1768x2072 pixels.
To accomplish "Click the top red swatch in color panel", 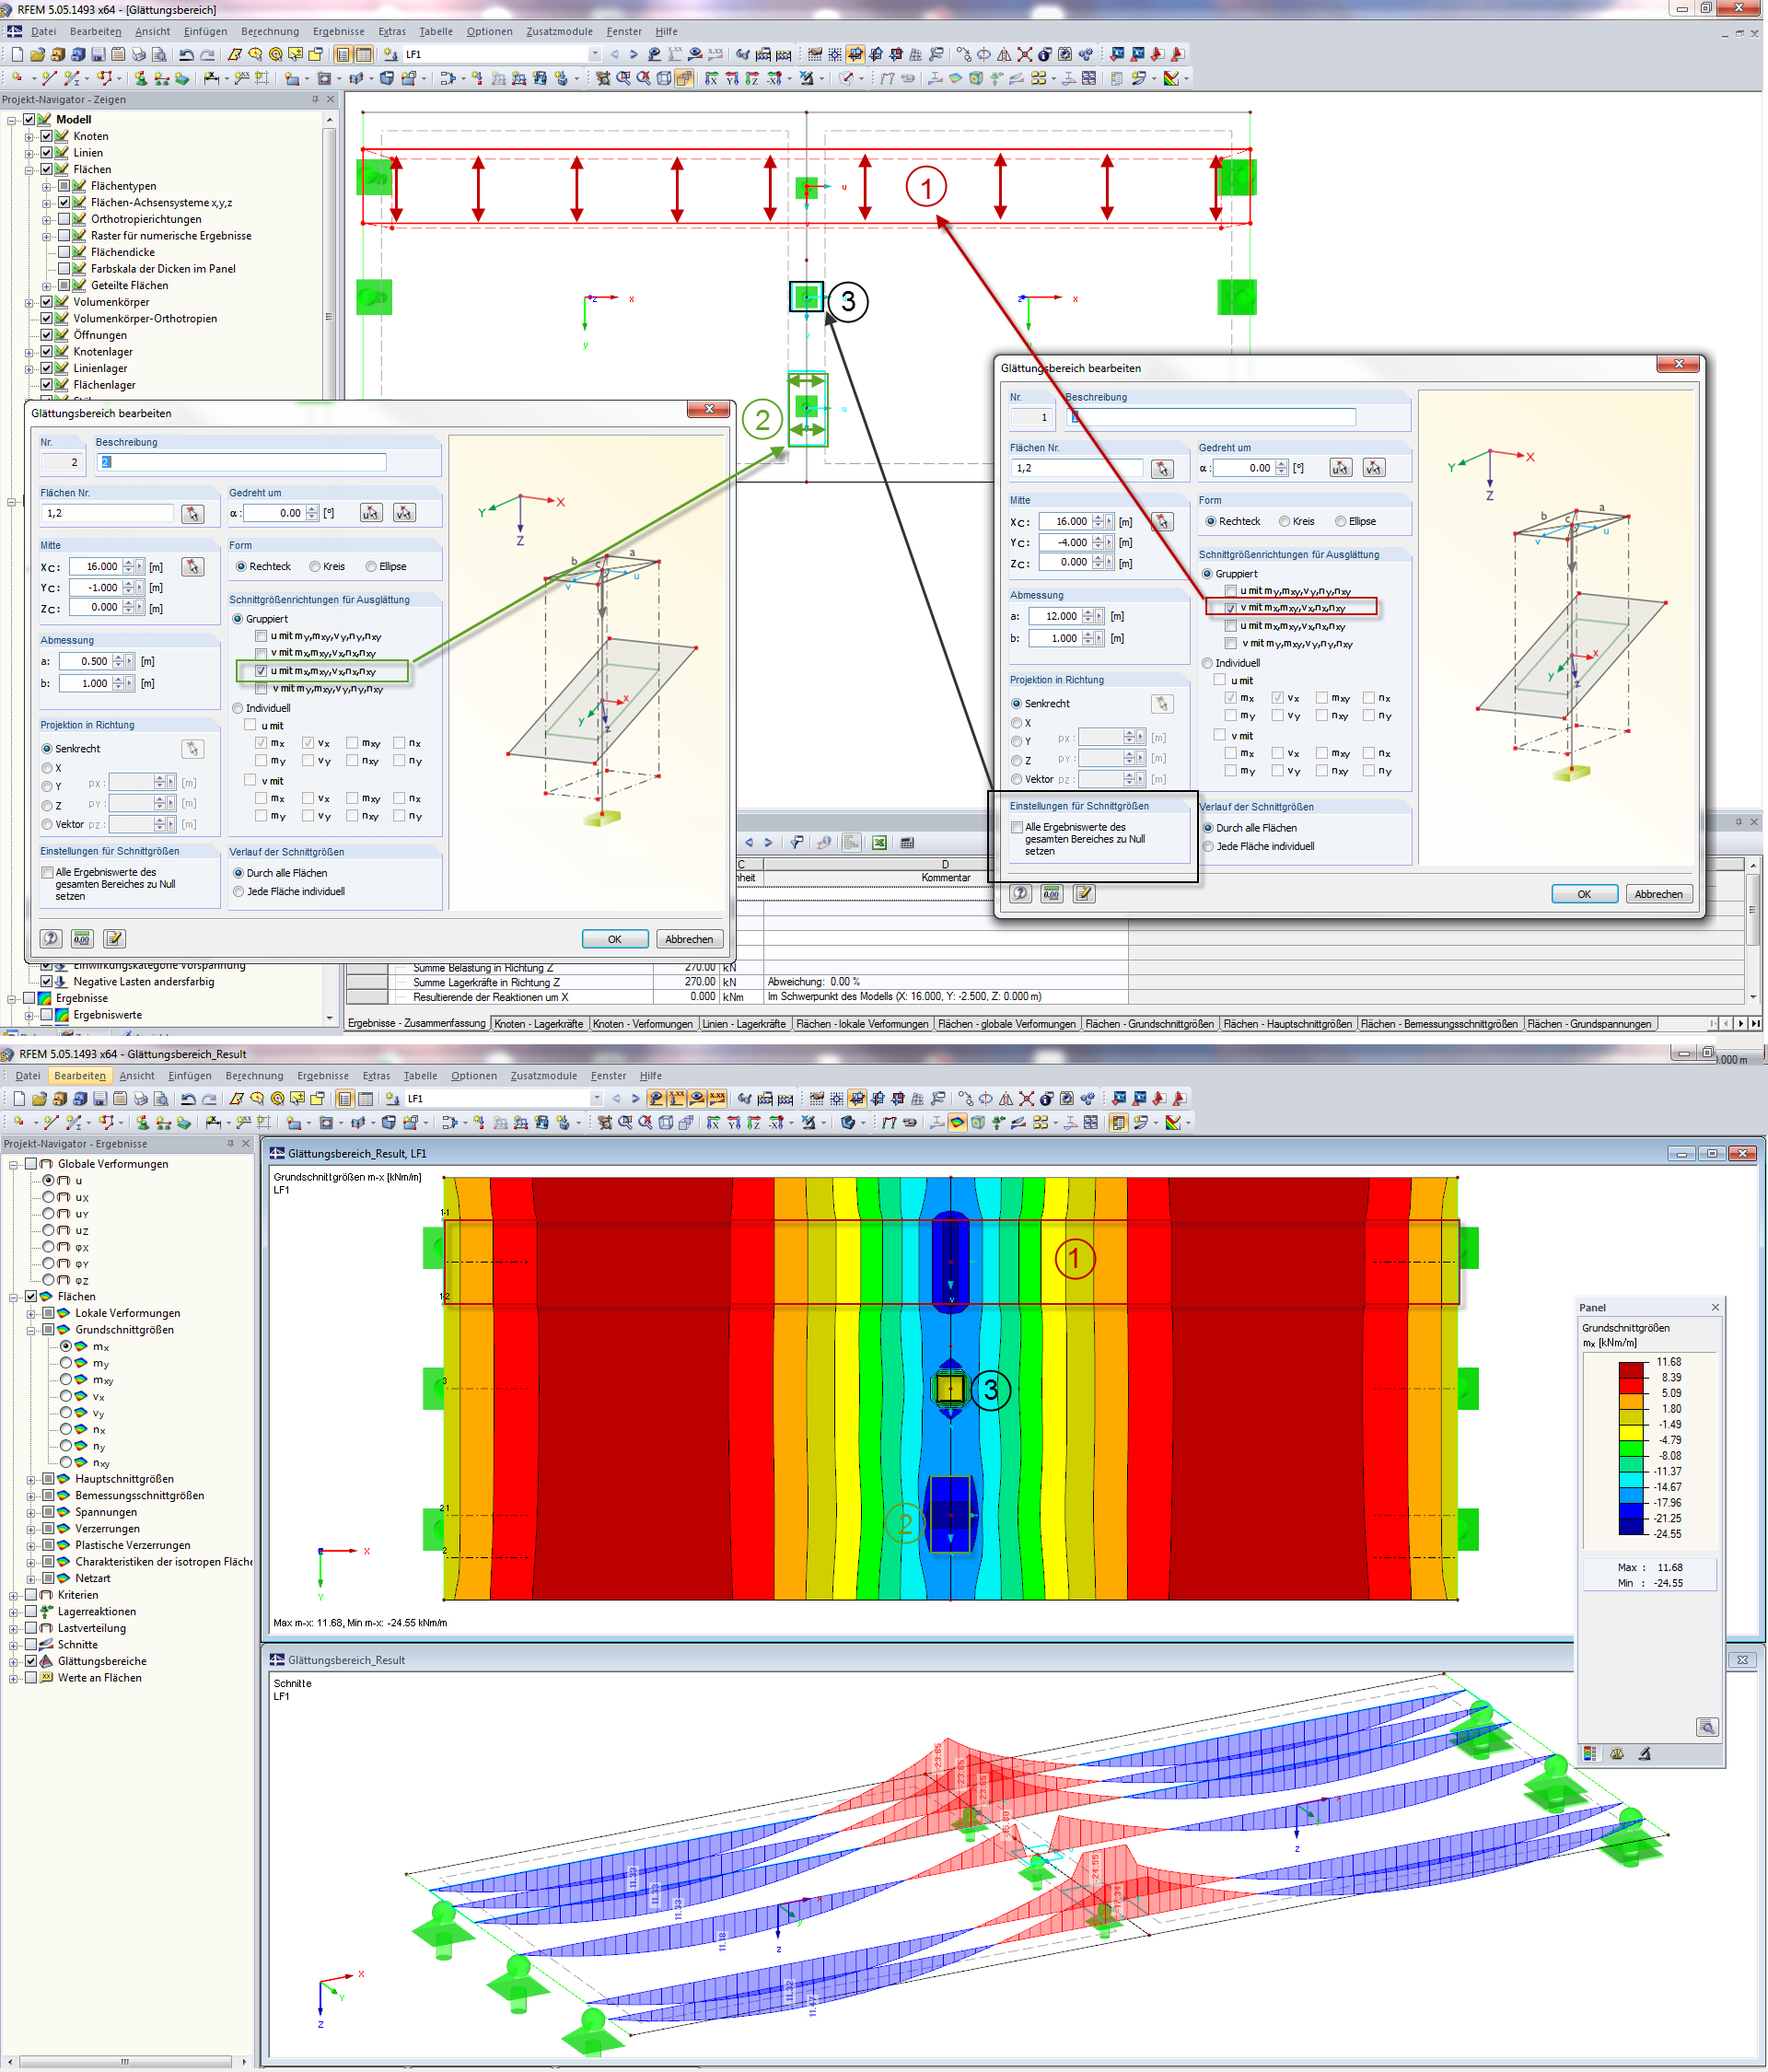I will 1631,1369.
